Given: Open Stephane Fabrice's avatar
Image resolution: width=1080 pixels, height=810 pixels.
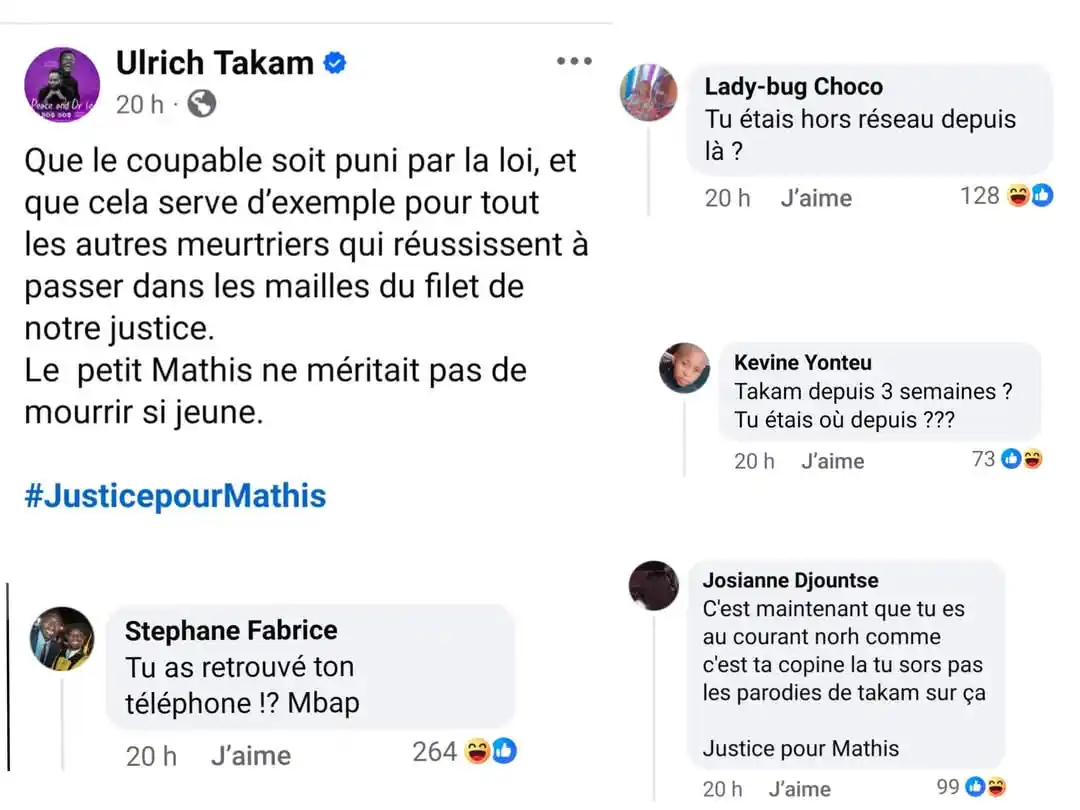Looking at the screenshot, I should 61,639.
